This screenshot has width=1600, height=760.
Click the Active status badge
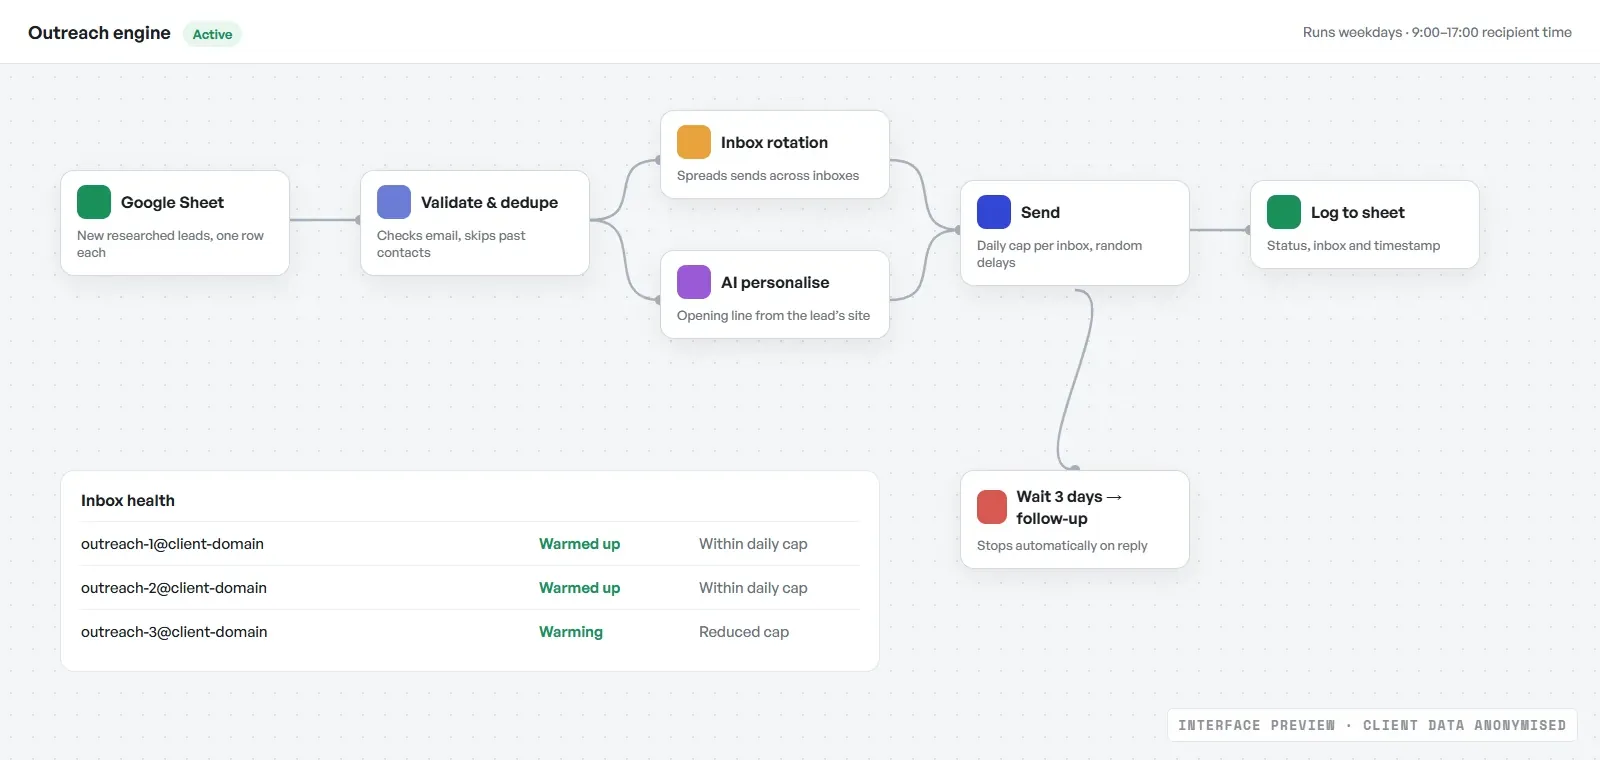212,34
